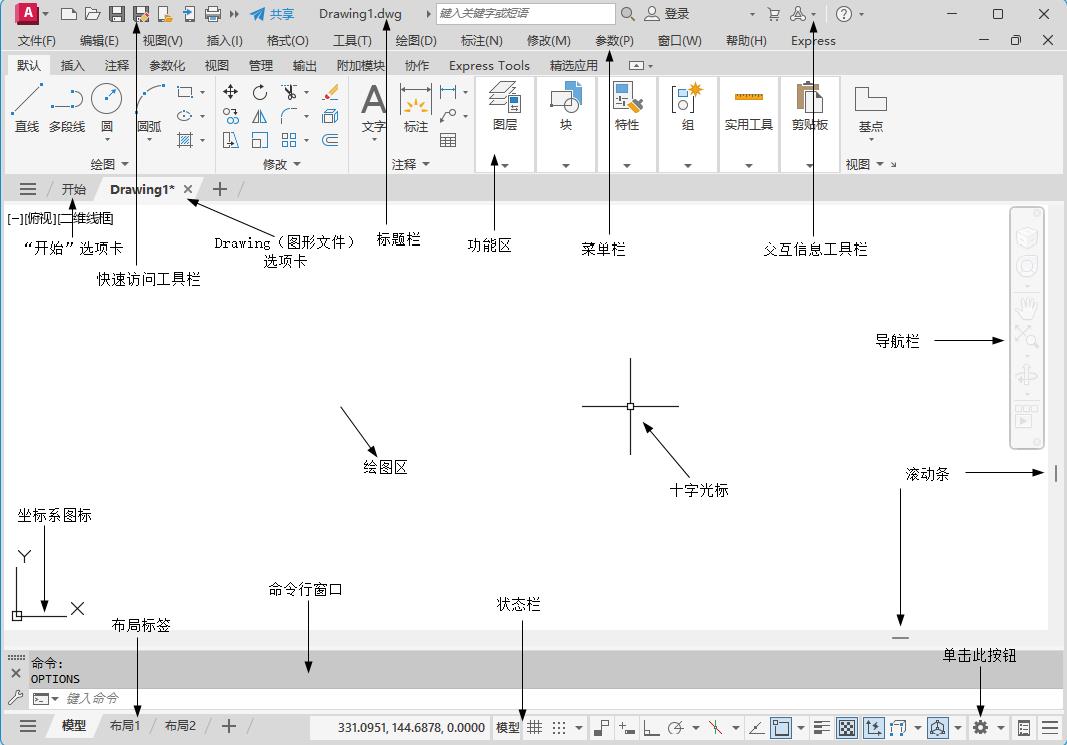Toggle the grid display in status bar
This screenshot has width=1067, height=745.
click(535, 728)
